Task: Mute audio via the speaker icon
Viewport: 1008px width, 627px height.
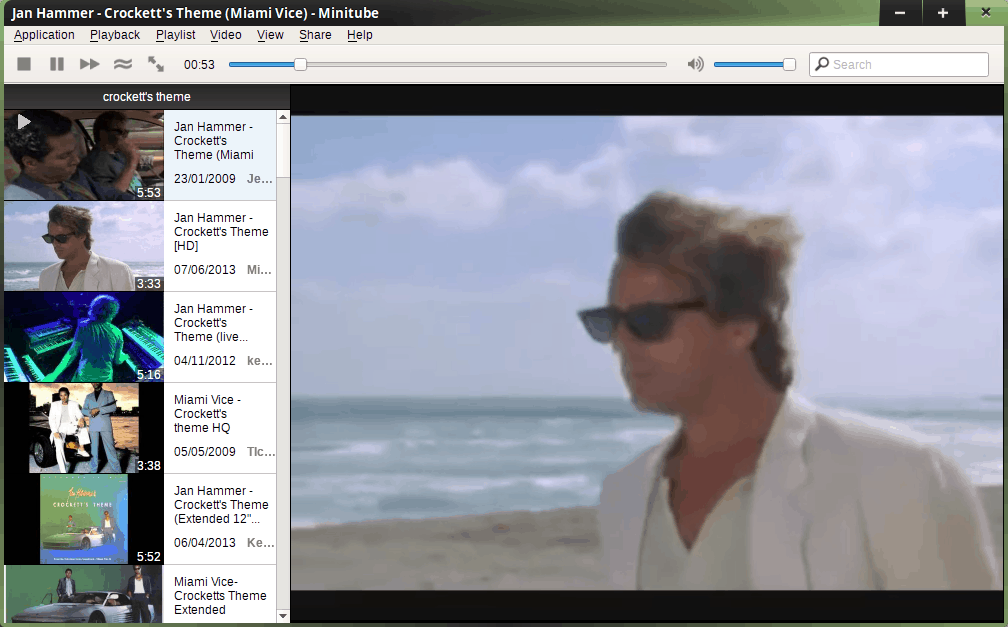Action: 695,64
